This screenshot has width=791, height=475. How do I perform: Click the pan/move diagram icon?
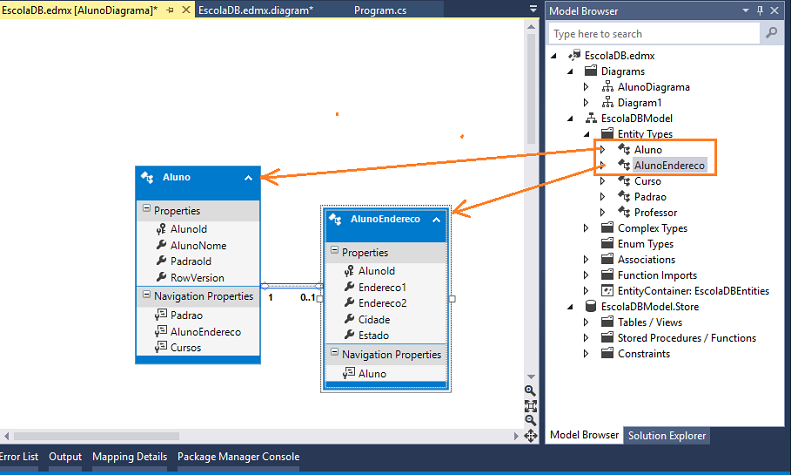click(530, 436)
